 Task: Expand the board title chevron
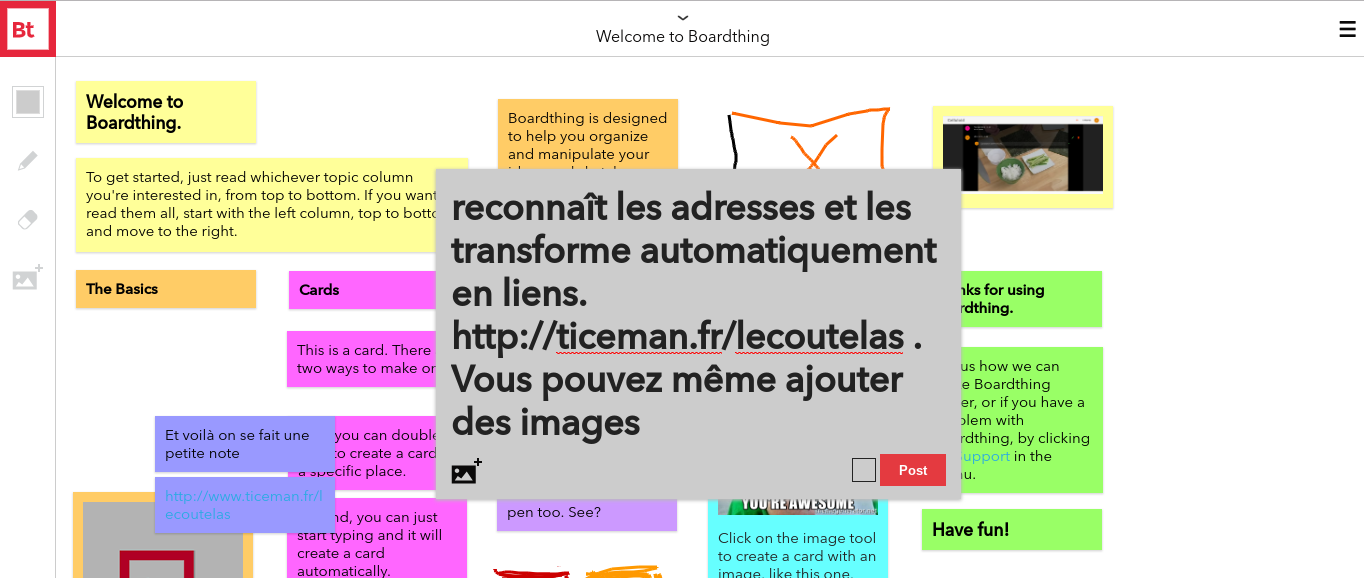click(683, 17)
